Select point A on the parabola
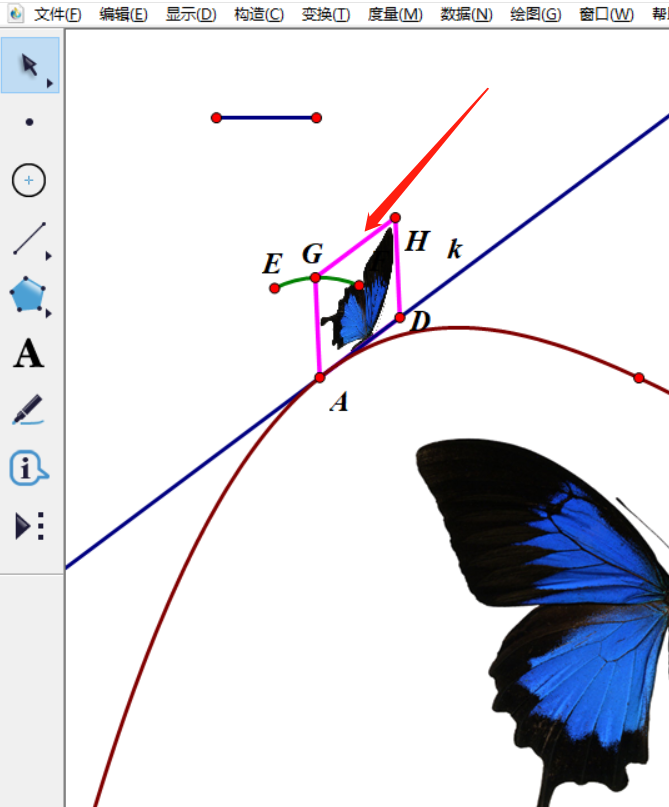Viewport: 669px width, 807px height. [x=320, y=378]
